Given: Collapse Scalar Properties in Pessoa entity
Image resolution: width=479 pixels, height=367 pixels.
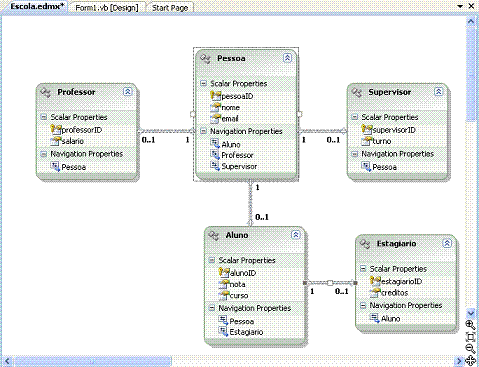Looking at the screenshot, I should point(203,83).
